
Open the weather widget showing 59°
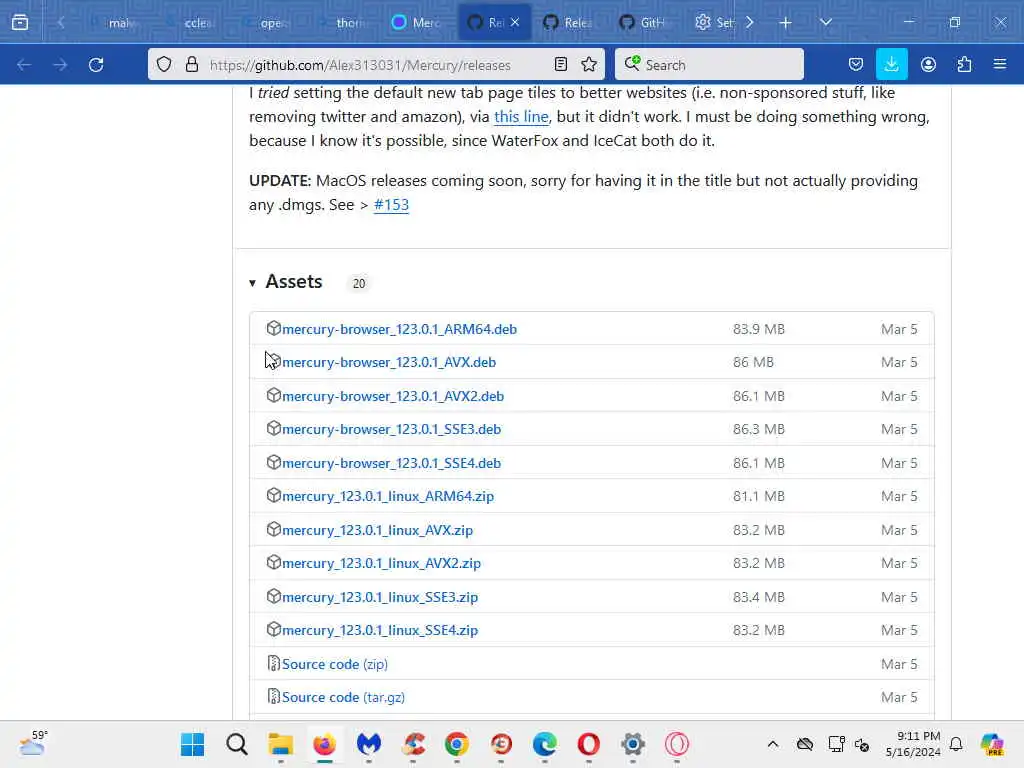33,743
